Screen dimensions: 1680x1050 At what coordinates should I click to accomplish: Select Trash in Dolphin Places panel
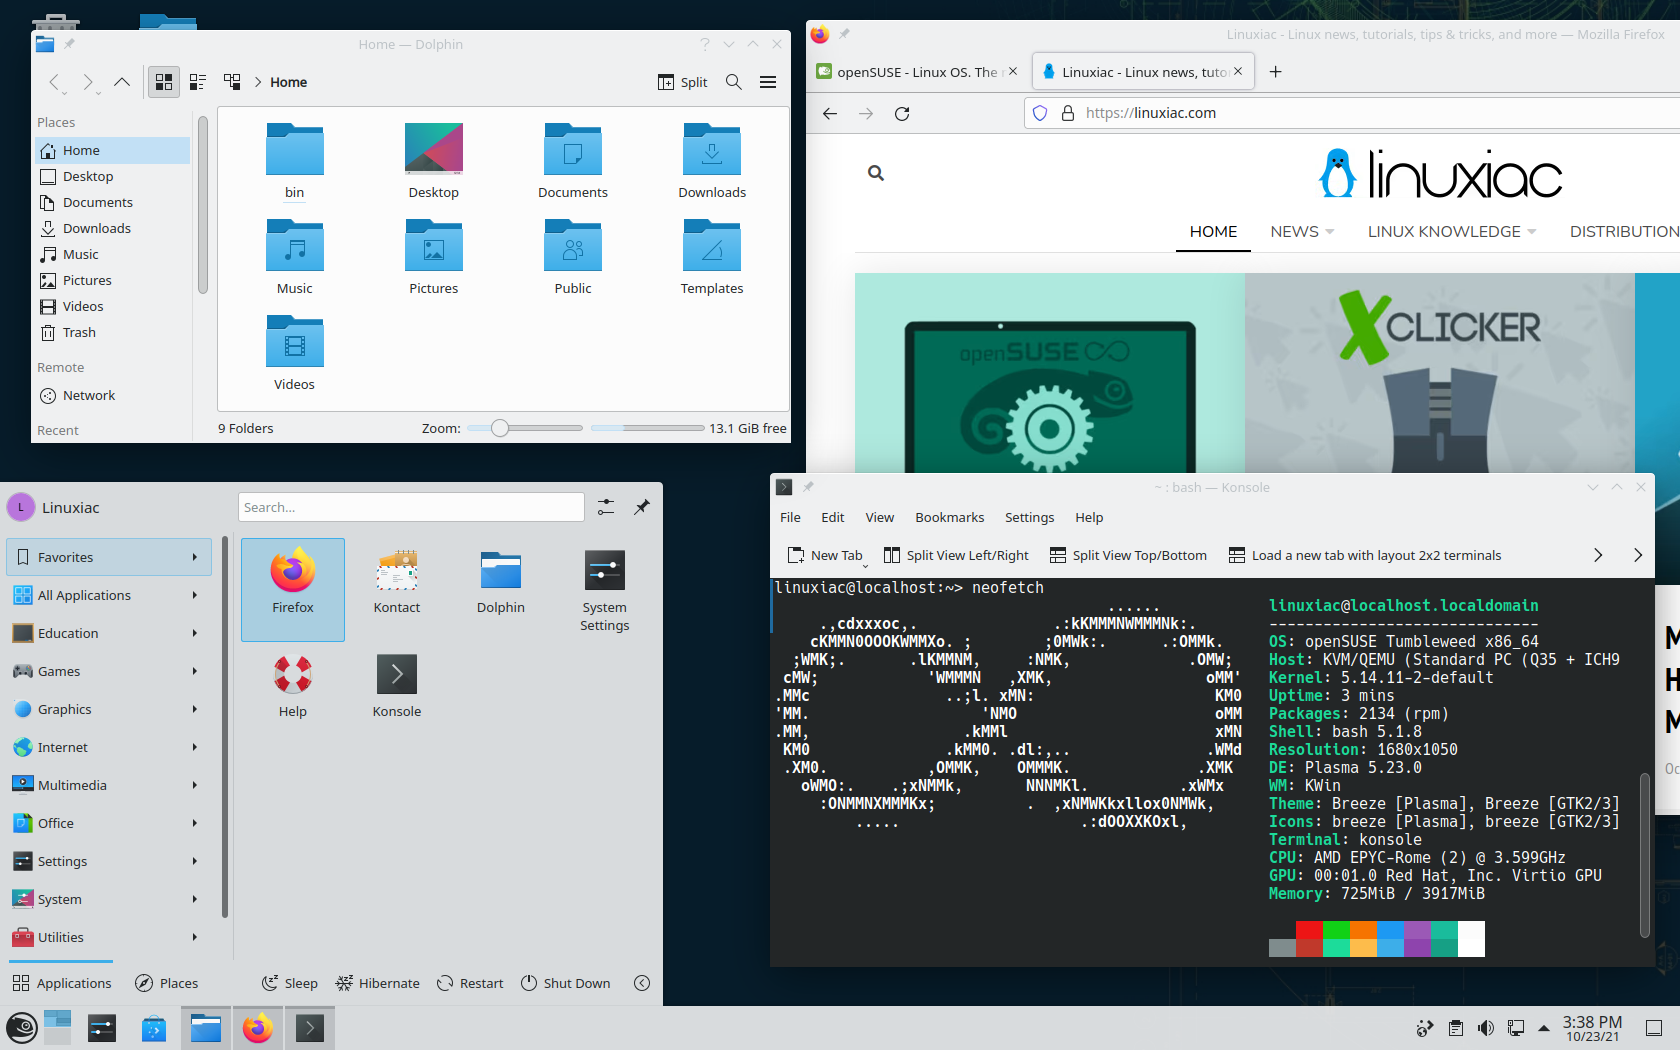point(112,332)
